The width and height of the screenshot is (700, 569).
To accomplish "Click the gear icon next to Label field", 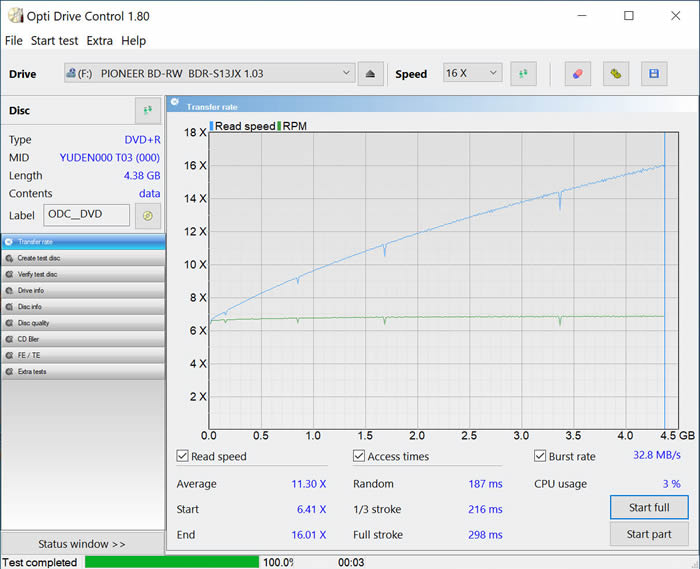I will tap(148, 215).
